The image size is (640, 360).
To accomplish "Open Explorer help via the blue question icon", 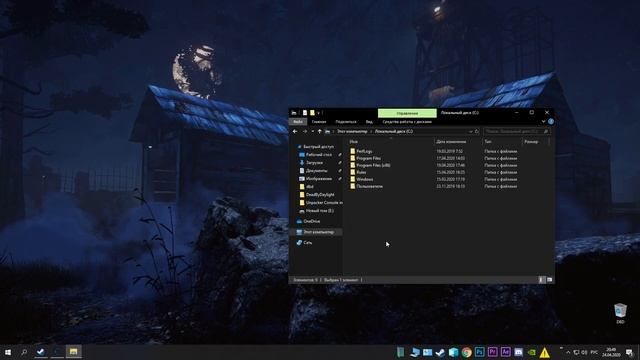I will point(551,122).
